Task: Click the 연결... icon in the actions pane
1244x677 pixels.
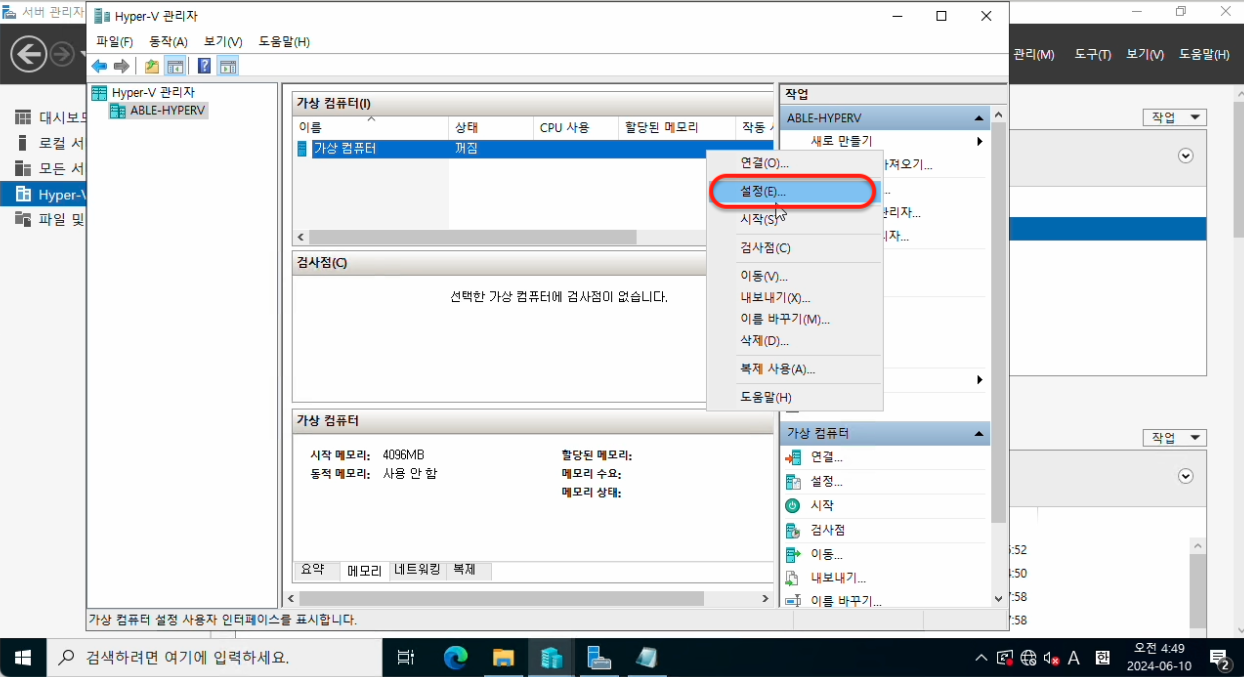Action: point(794,458)
